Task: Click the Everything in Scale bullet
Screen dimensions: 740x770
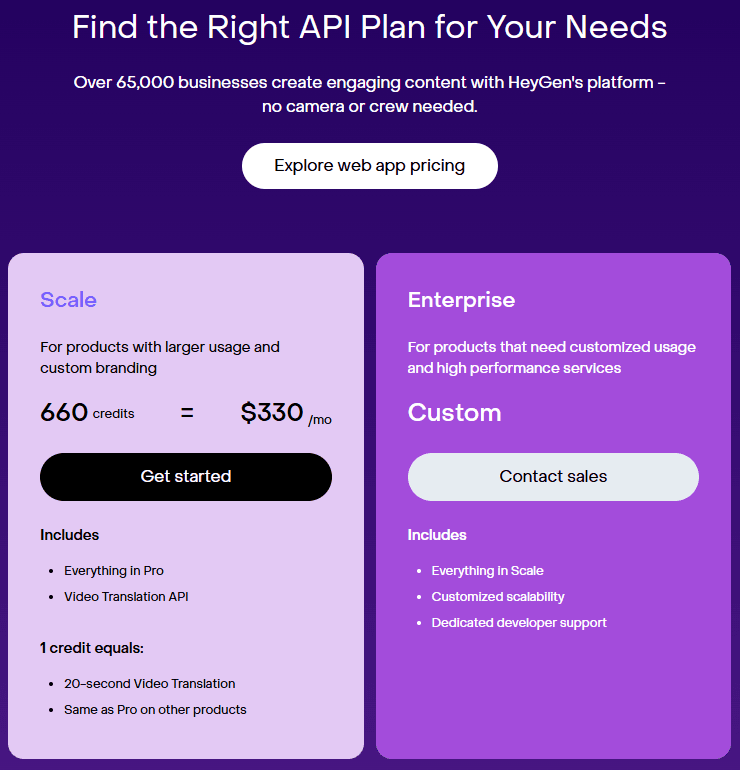Action: click(x=487, y=571)
